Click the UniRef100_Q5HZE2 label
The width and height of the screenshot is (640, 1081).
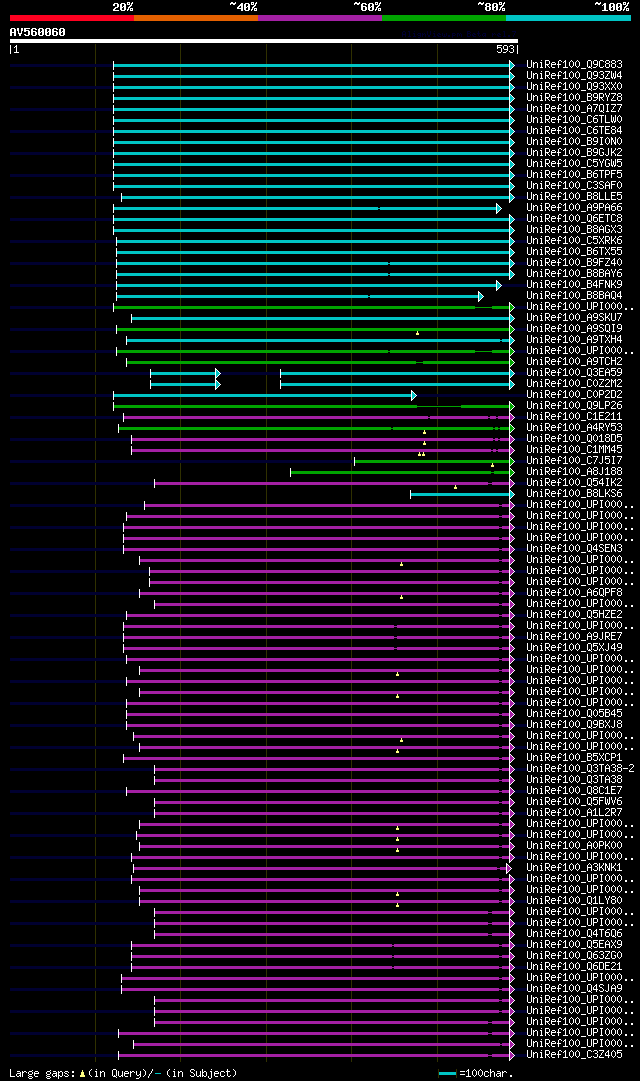tap(574, 616)
